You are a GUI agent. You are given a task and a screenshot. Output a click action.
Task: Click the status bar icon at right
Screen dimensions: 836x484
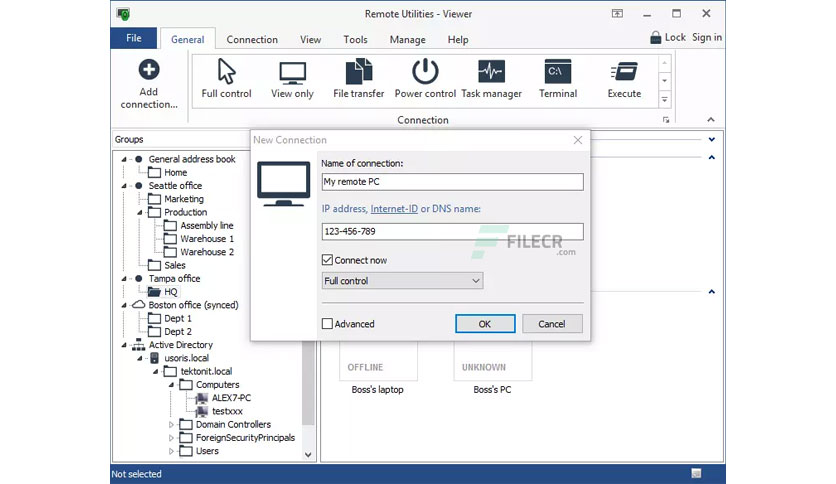point(696,473)
